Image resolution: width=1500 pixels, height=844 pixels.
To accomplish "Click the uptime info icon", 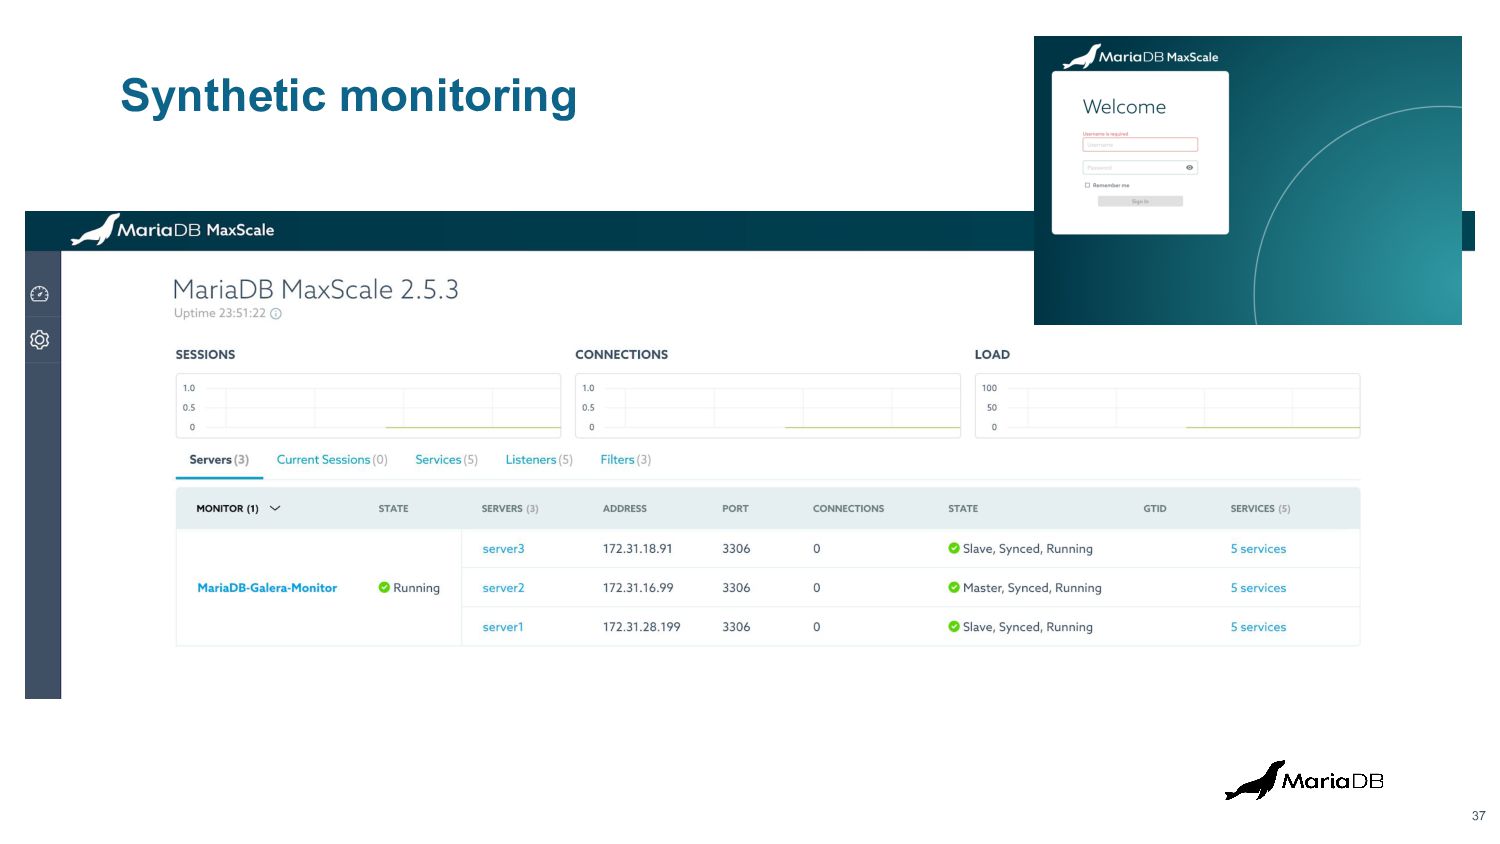I will coord(276,314).
